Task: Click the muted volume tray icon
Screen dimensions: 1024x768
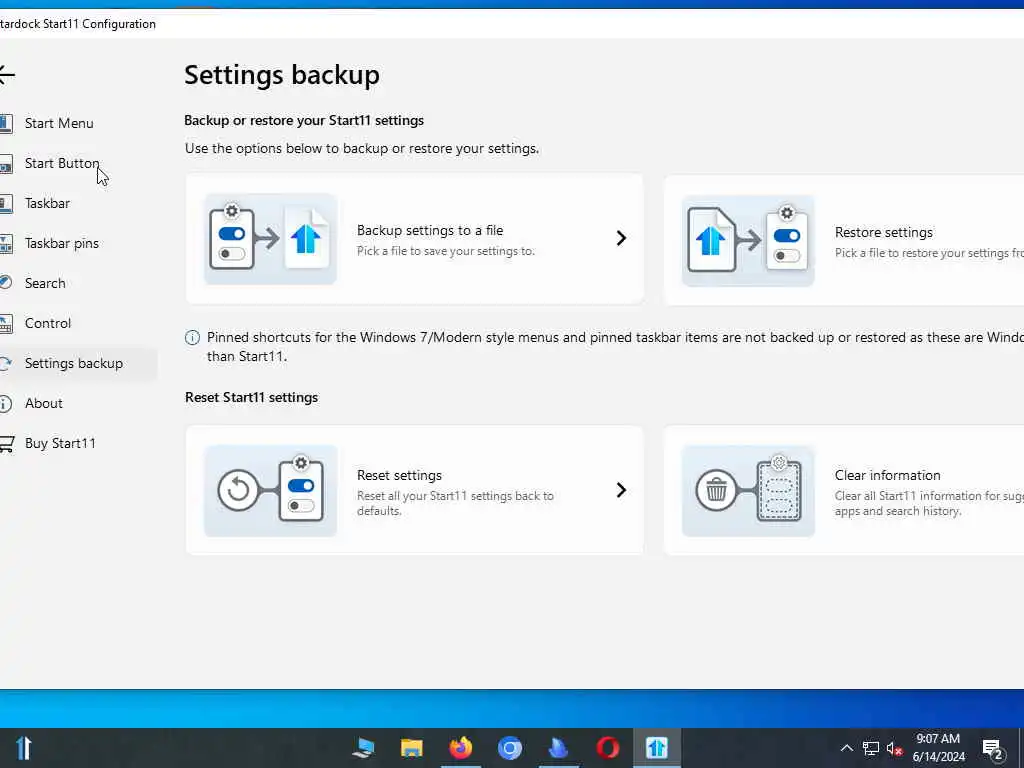Action: (895, 748)
